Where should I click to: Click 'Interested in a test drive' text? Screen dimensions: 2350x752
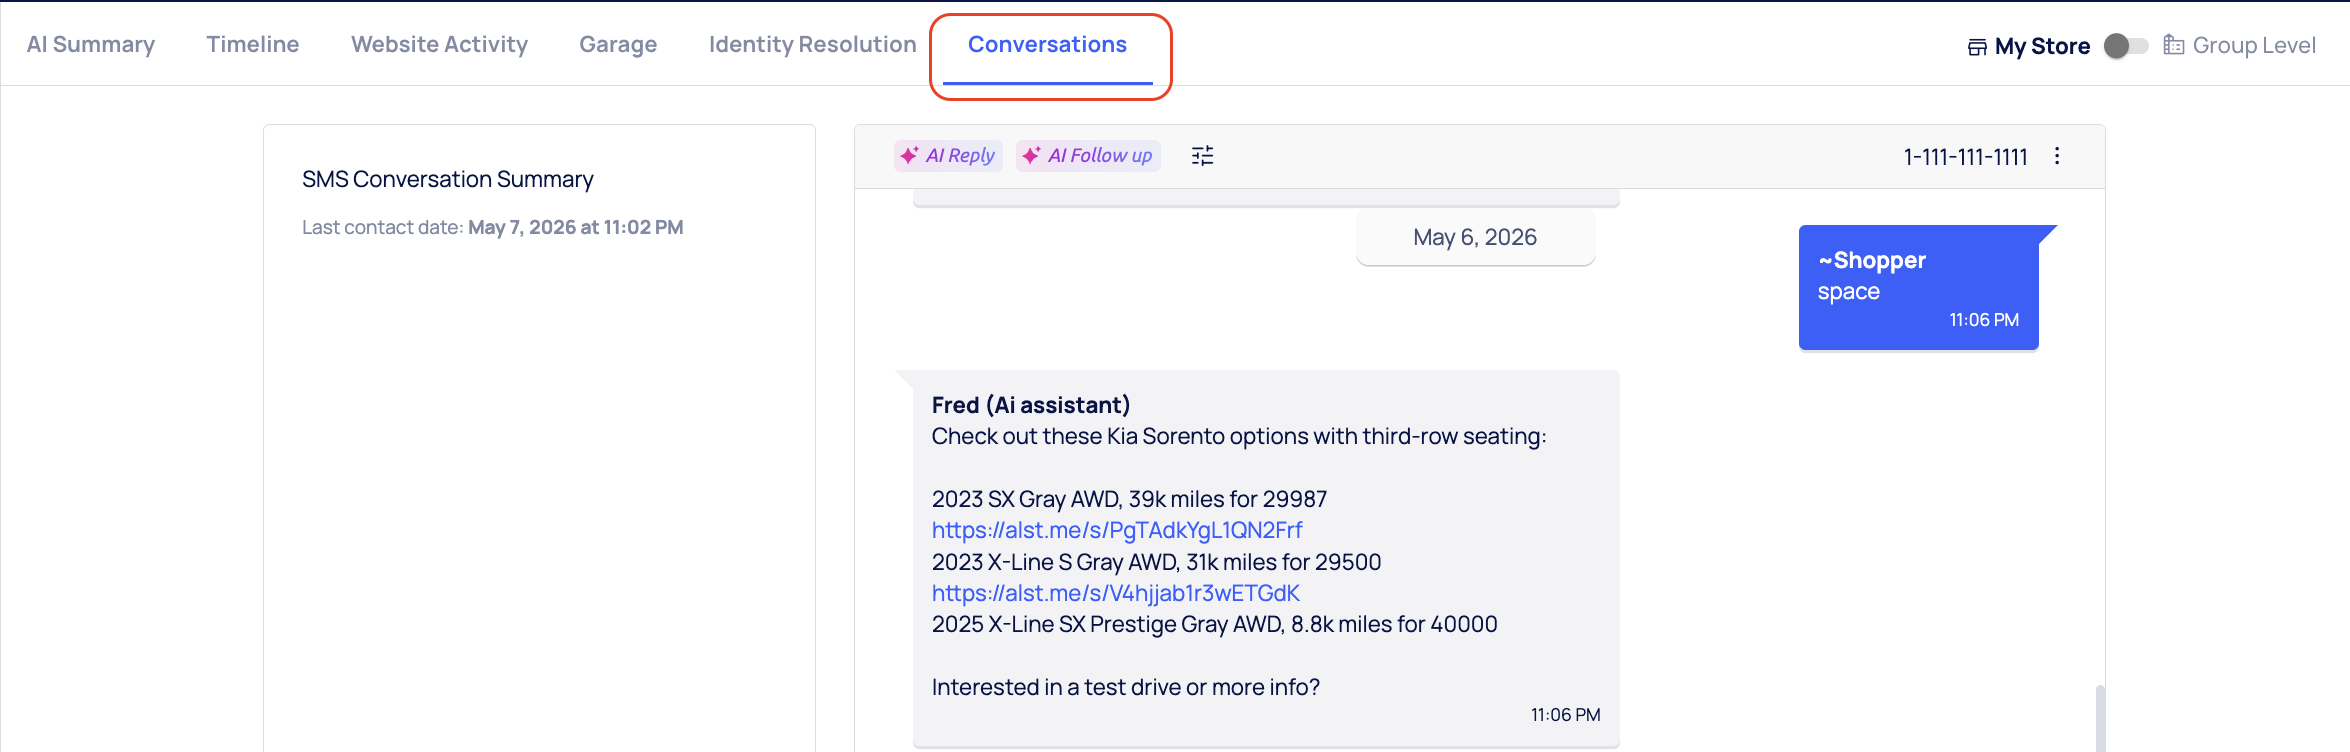[1126, 687]
